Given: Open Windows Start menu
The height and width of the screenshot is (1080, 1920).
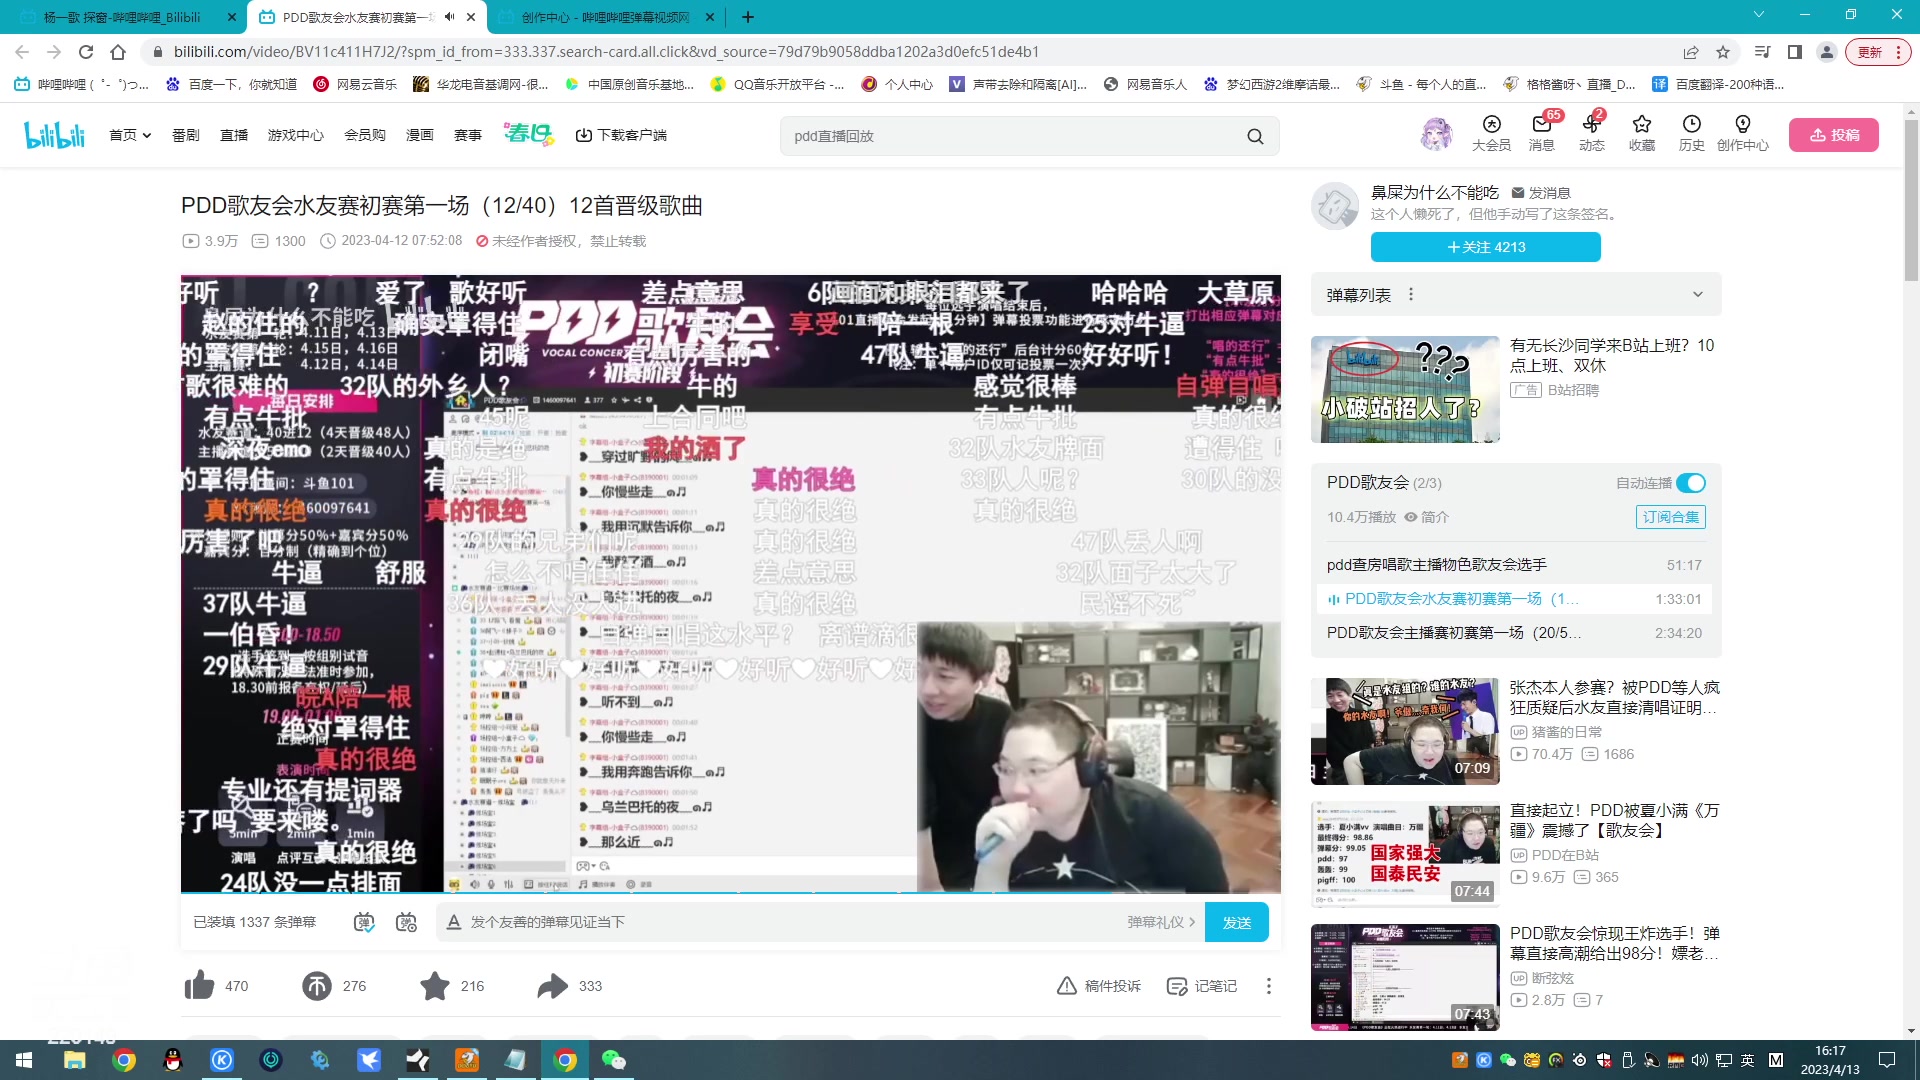Looking at the screenshot, I should coord(24,1060).
